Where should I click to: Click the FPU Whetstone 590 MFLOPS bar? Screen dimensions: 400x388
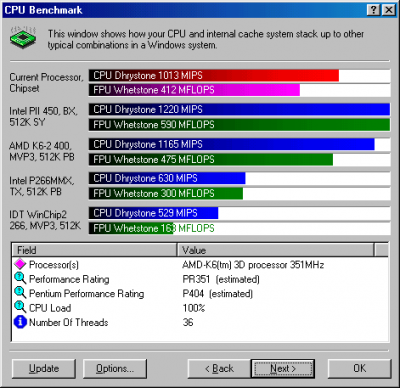(239, 125)
